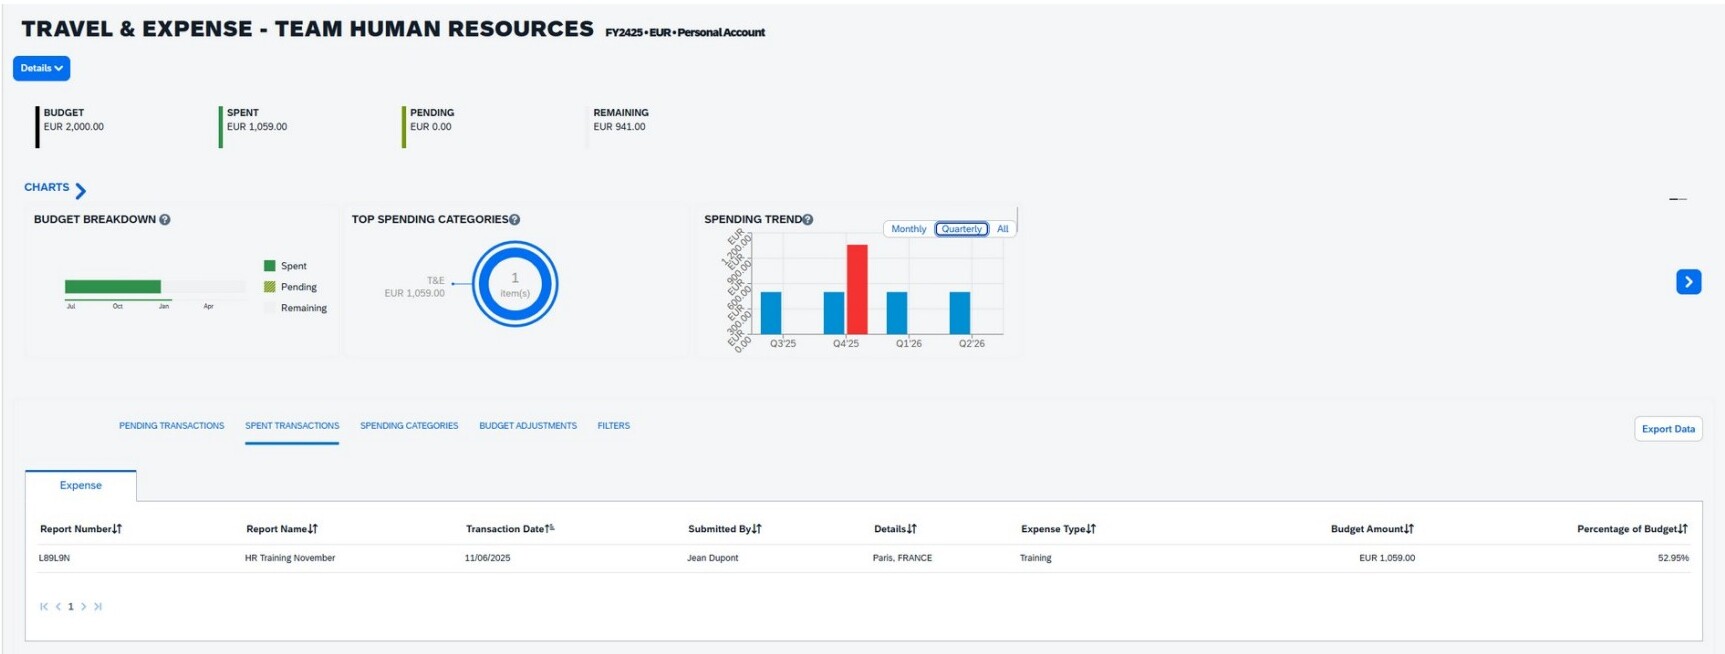Open the Pending Transactions tab

tap(172, 426)
